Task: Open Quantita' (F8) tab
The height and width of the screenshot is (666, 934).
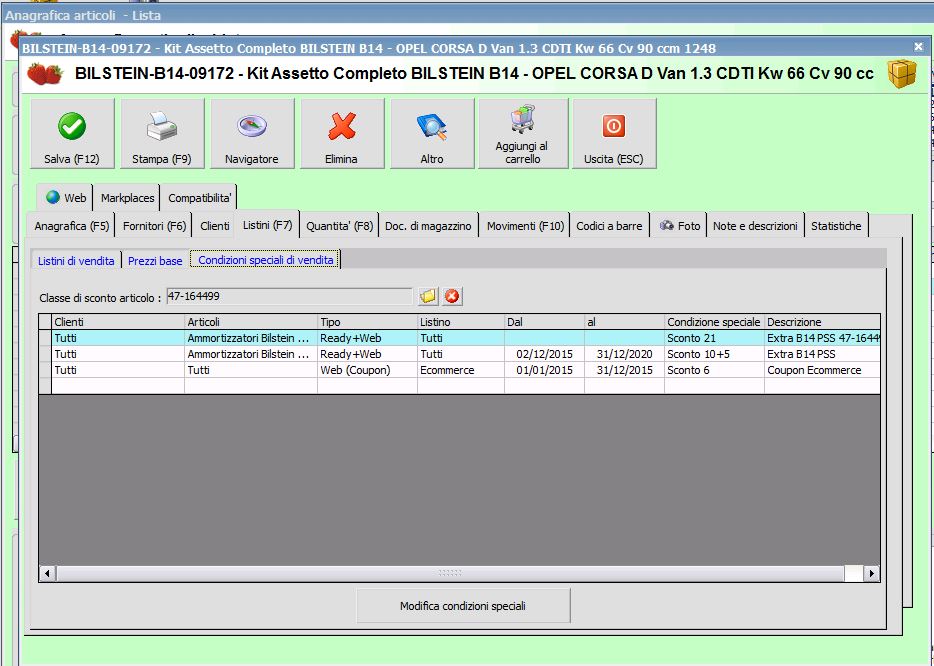Action: click(x=340, y=226)
